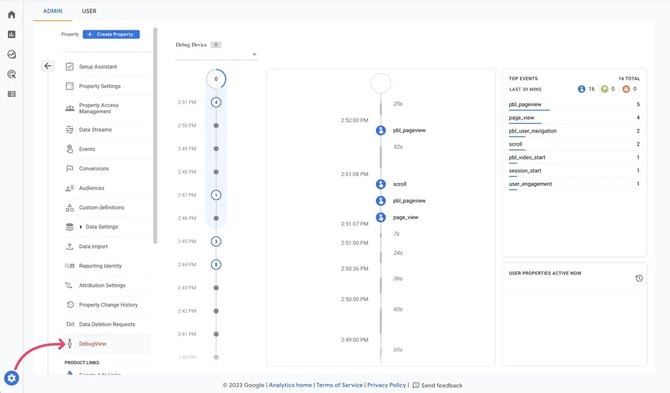Screen dimensions: 670x393
Task: Click the Custom definitions shapes icon
Action: coord(70,208)
